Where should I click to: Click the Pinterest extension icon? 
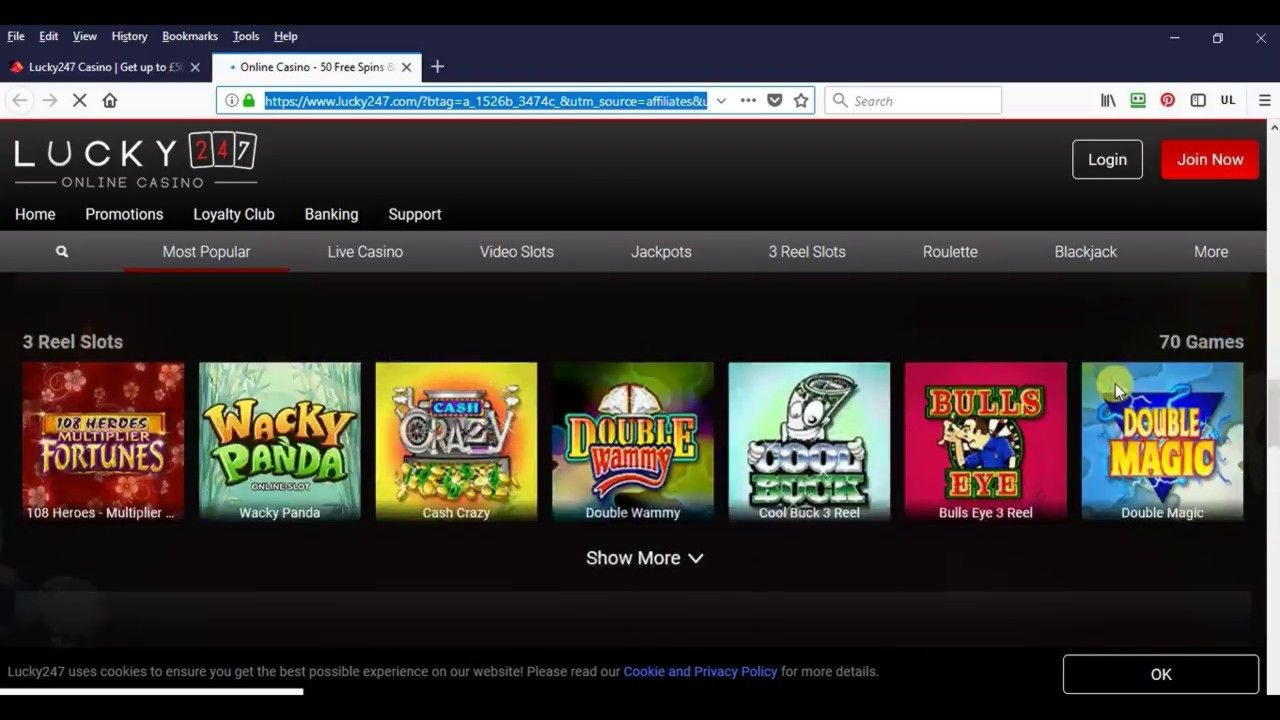point(1167,100)
